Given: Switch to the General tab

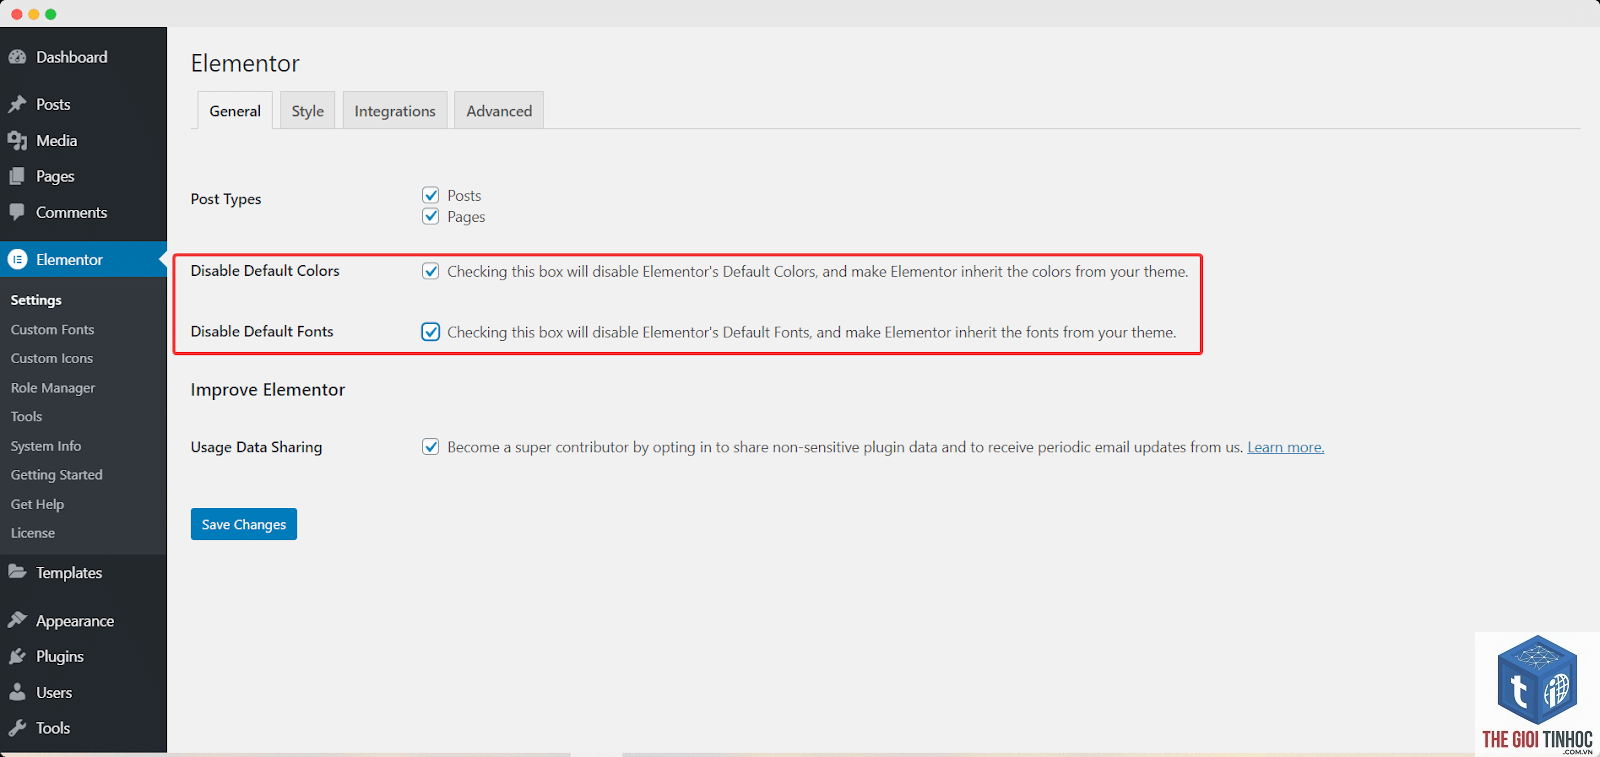Looking at the screenshot, I should 235,110.
